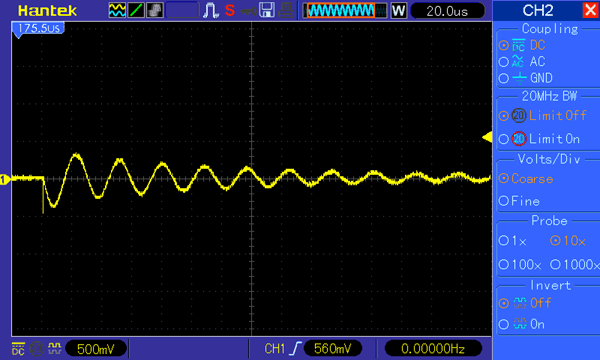Click the printer icon
The width and height of the screenshot is (600, 360).
286,10
